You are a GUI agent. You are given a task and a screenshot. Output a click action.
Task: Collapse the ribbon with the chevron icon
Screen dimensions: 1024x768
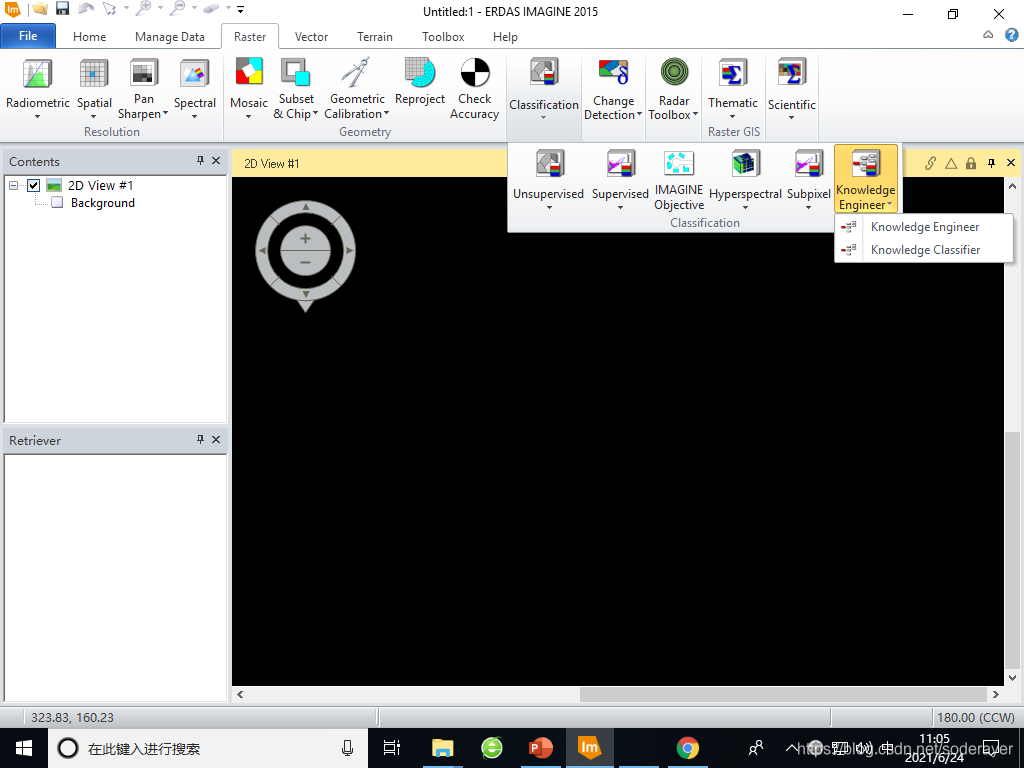point(988,35)
